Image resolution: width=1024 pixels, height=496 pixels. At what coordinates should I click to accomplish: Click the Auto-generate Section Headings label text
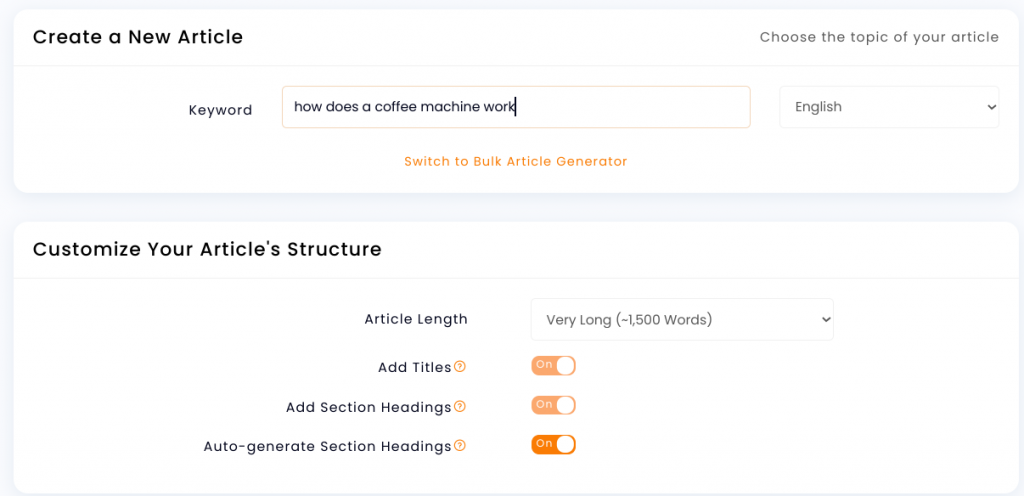pos(327,446)
